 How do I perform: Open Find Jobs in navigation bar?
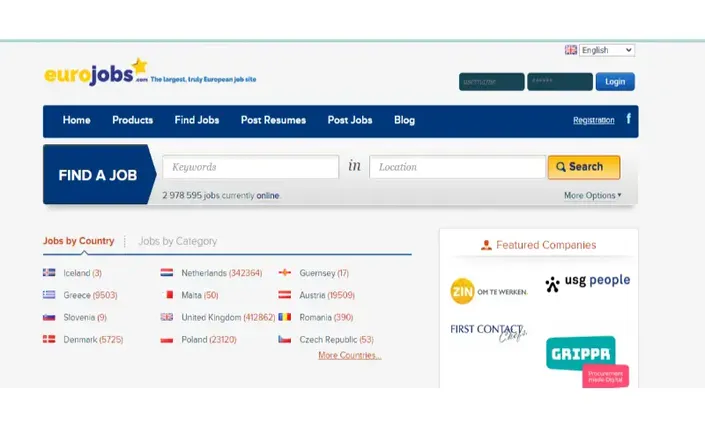click(x=197, y=120)
